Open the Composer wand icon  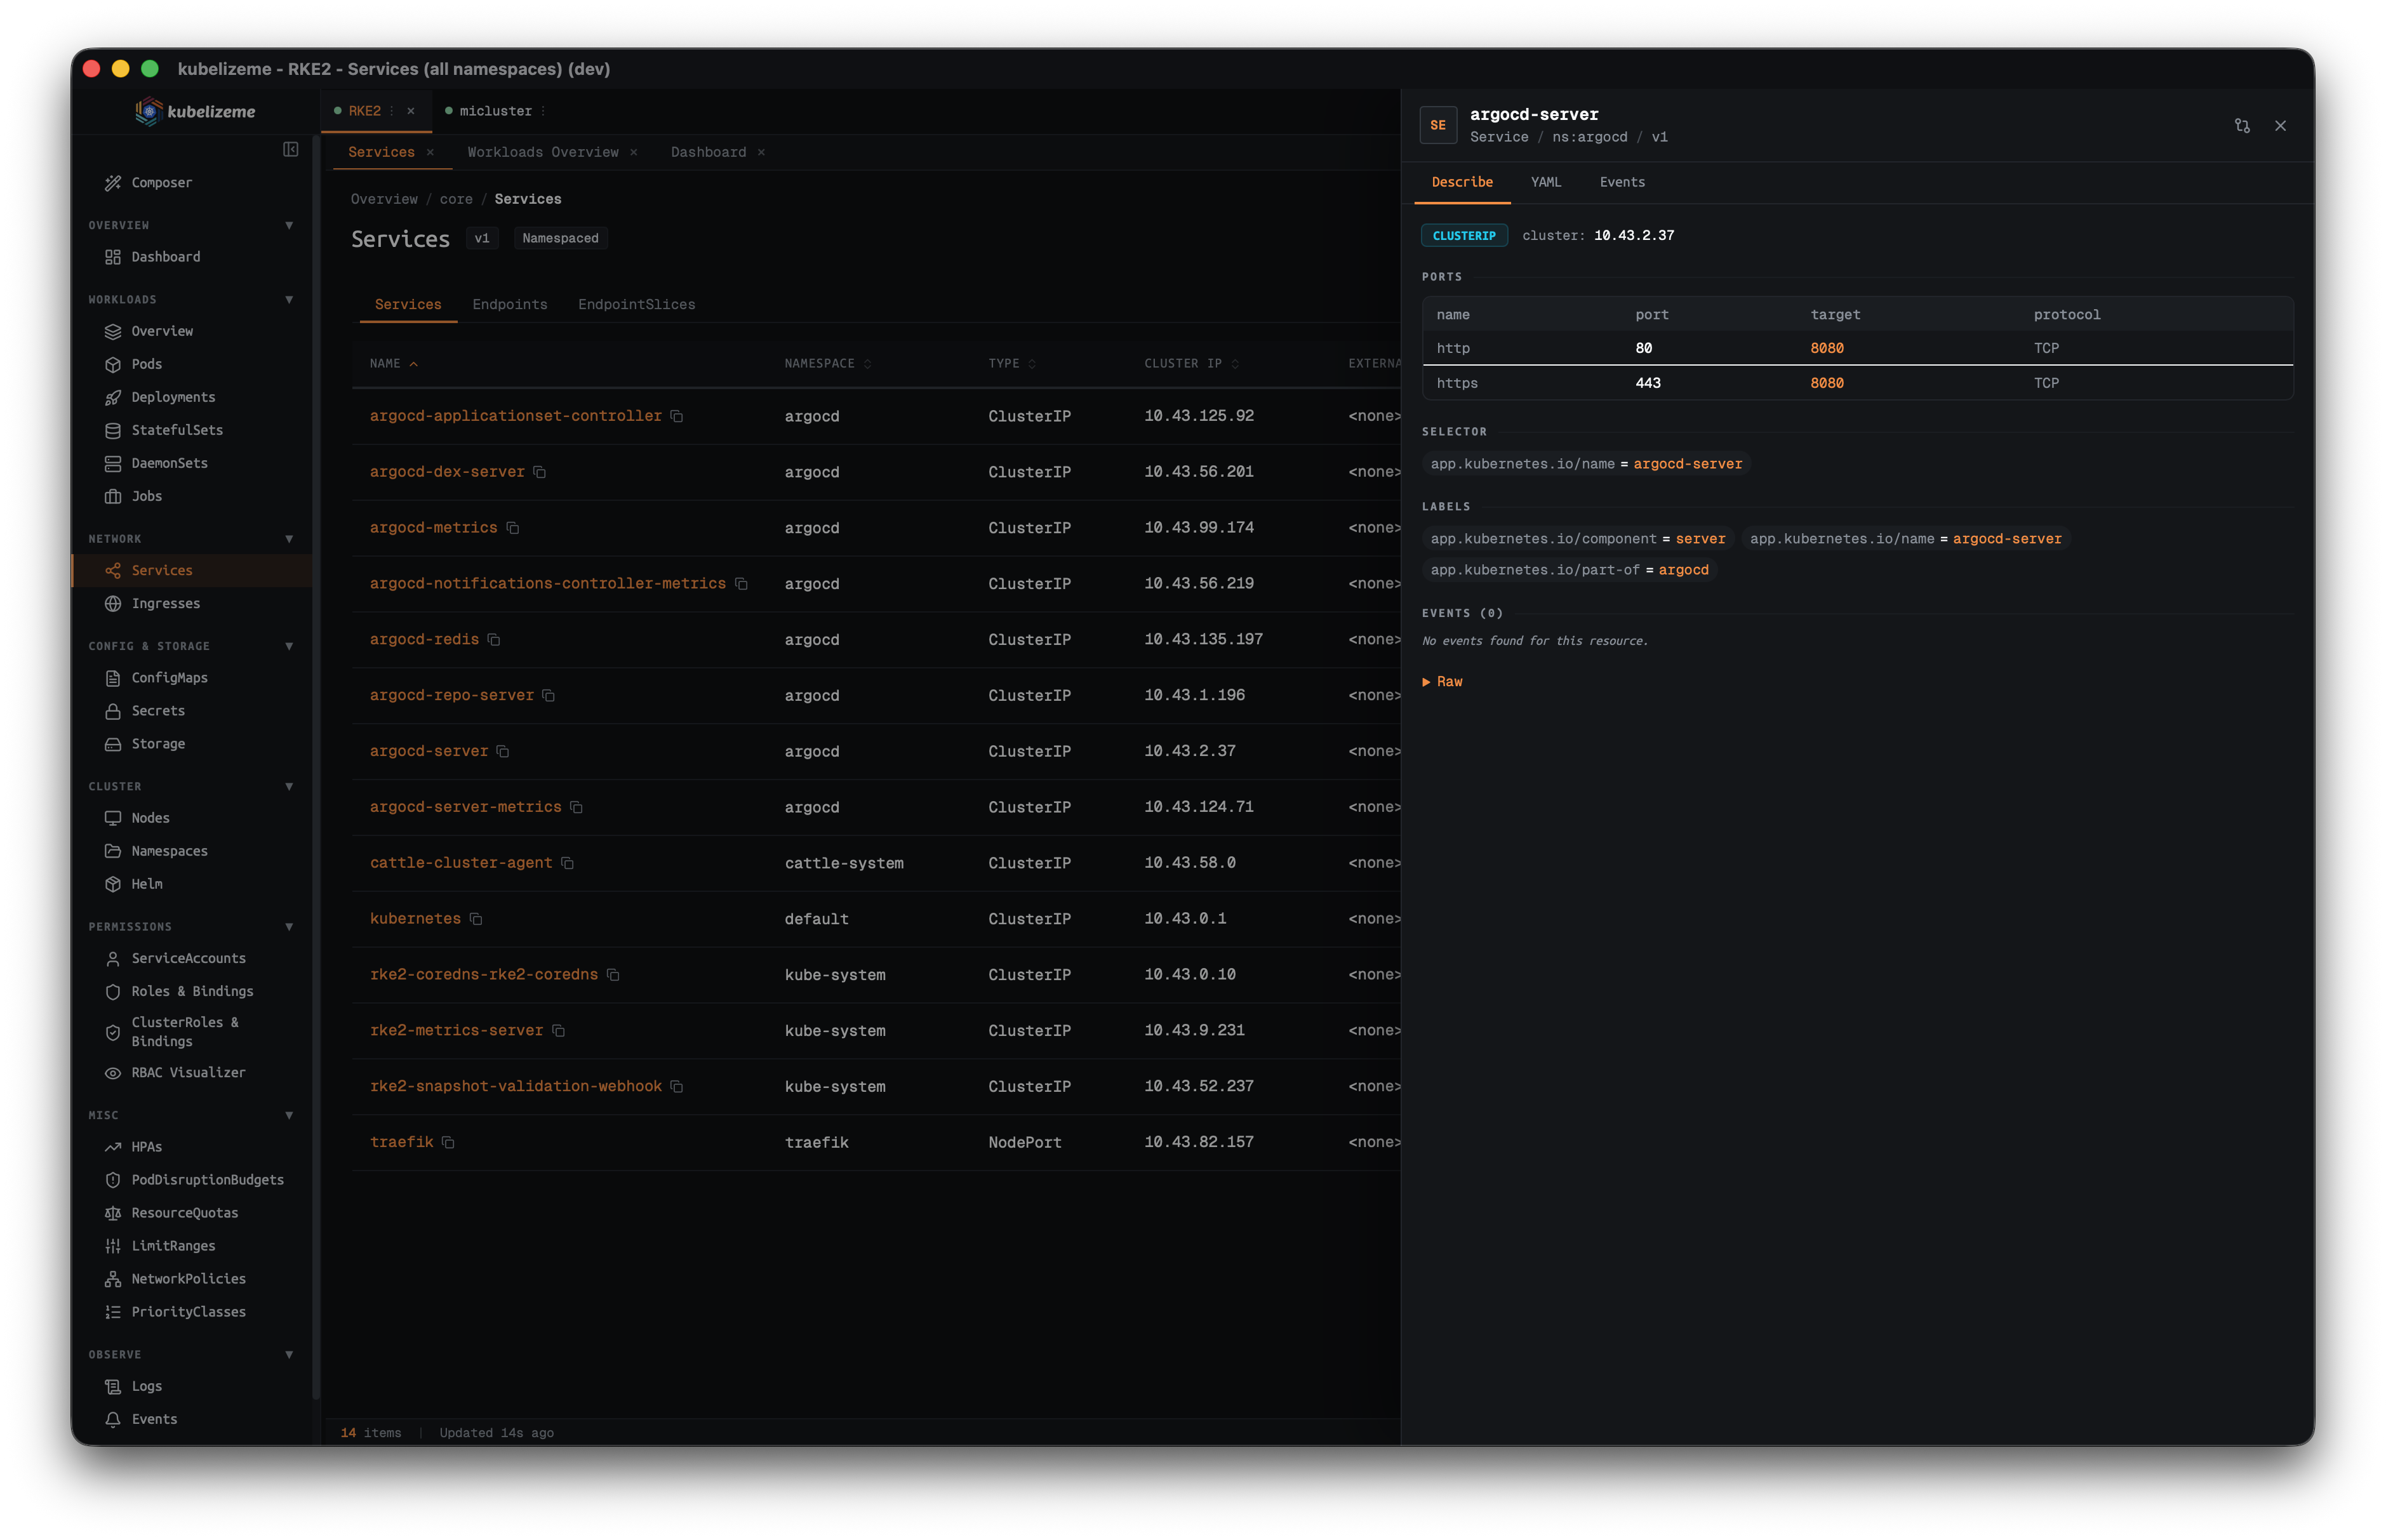tap(113, 183)
